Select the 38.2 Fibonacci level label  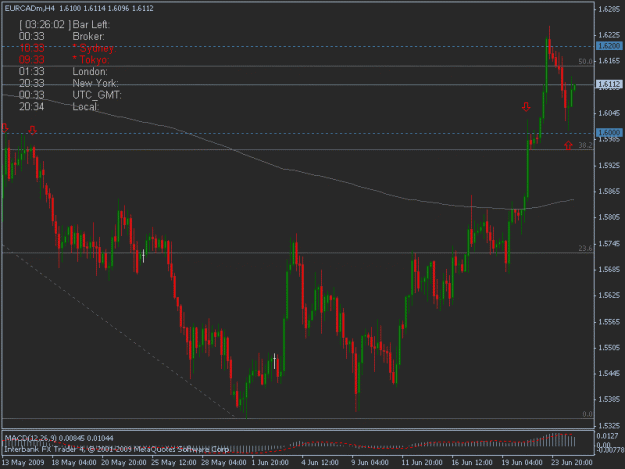[585, 145]
